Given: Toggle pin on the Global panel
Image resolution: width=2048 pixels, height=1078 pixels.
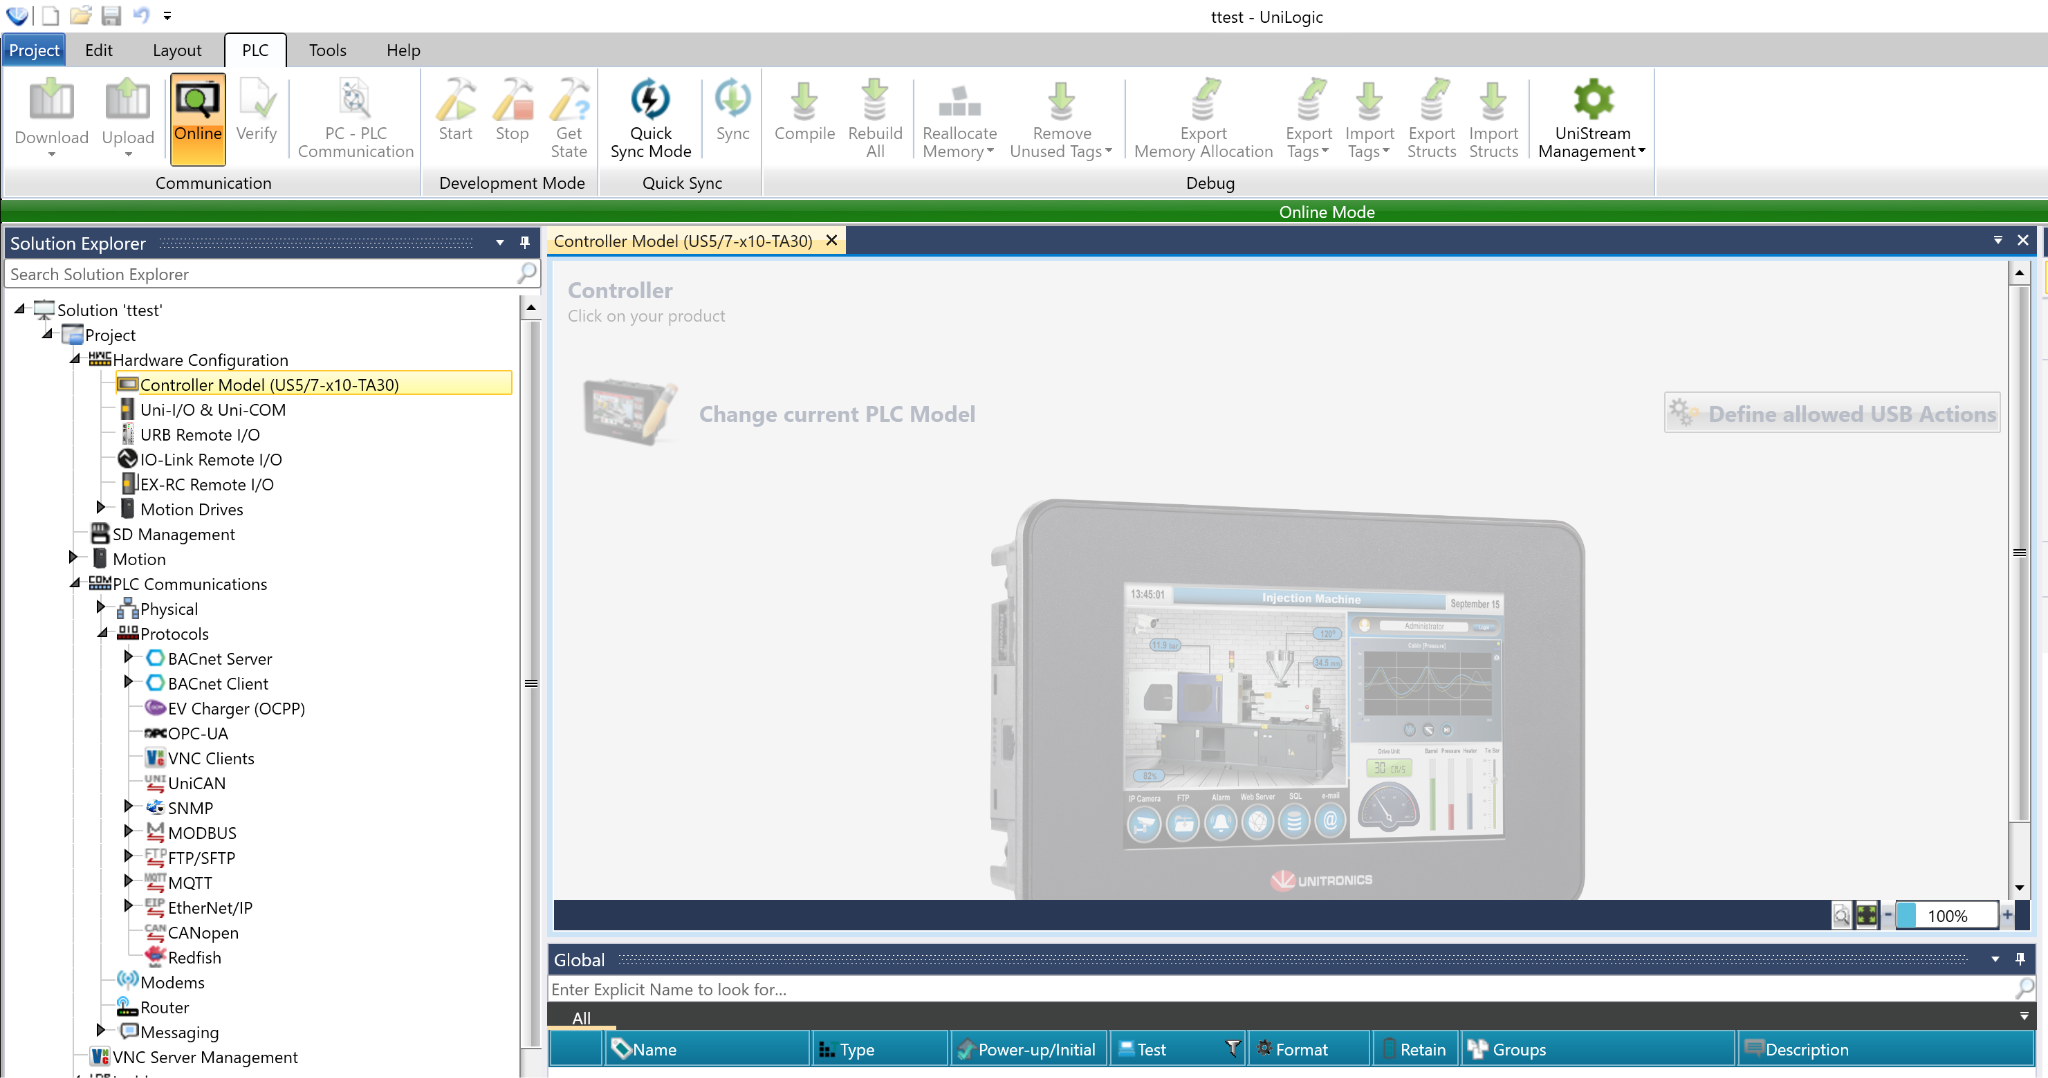Looking at the screenshot, I should pos(2020,959).
